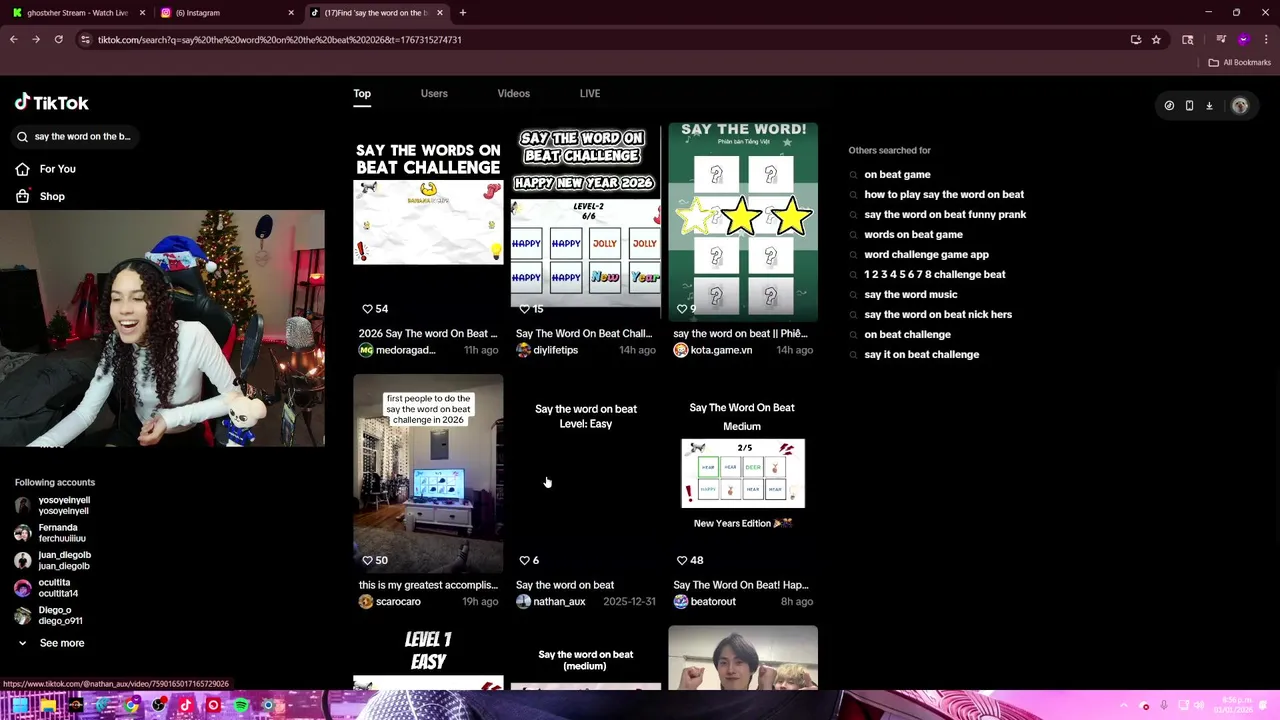Open TikTok app from the taskbar

click(185, 705)
